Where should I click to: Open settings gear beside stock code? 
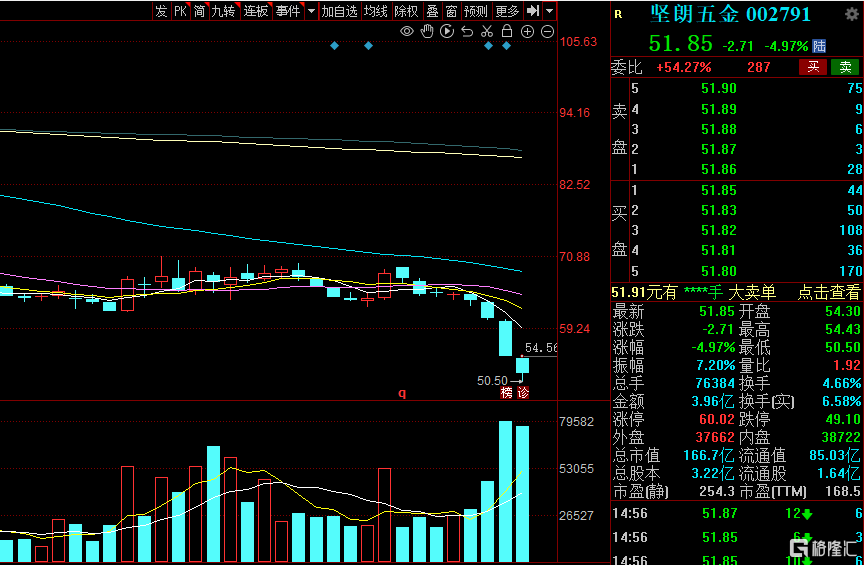(x=852, y=14)
